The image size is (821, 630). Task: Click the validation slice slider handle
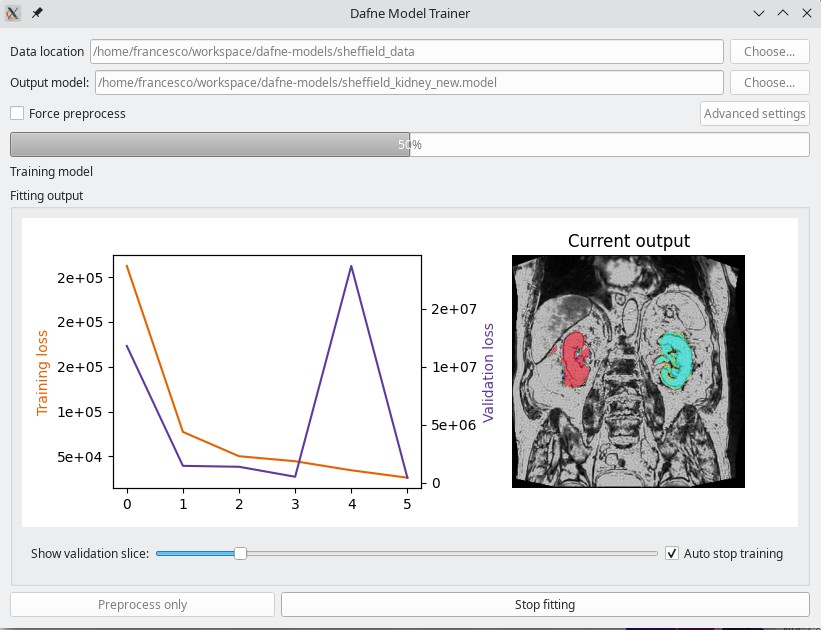tap(240, 553)
